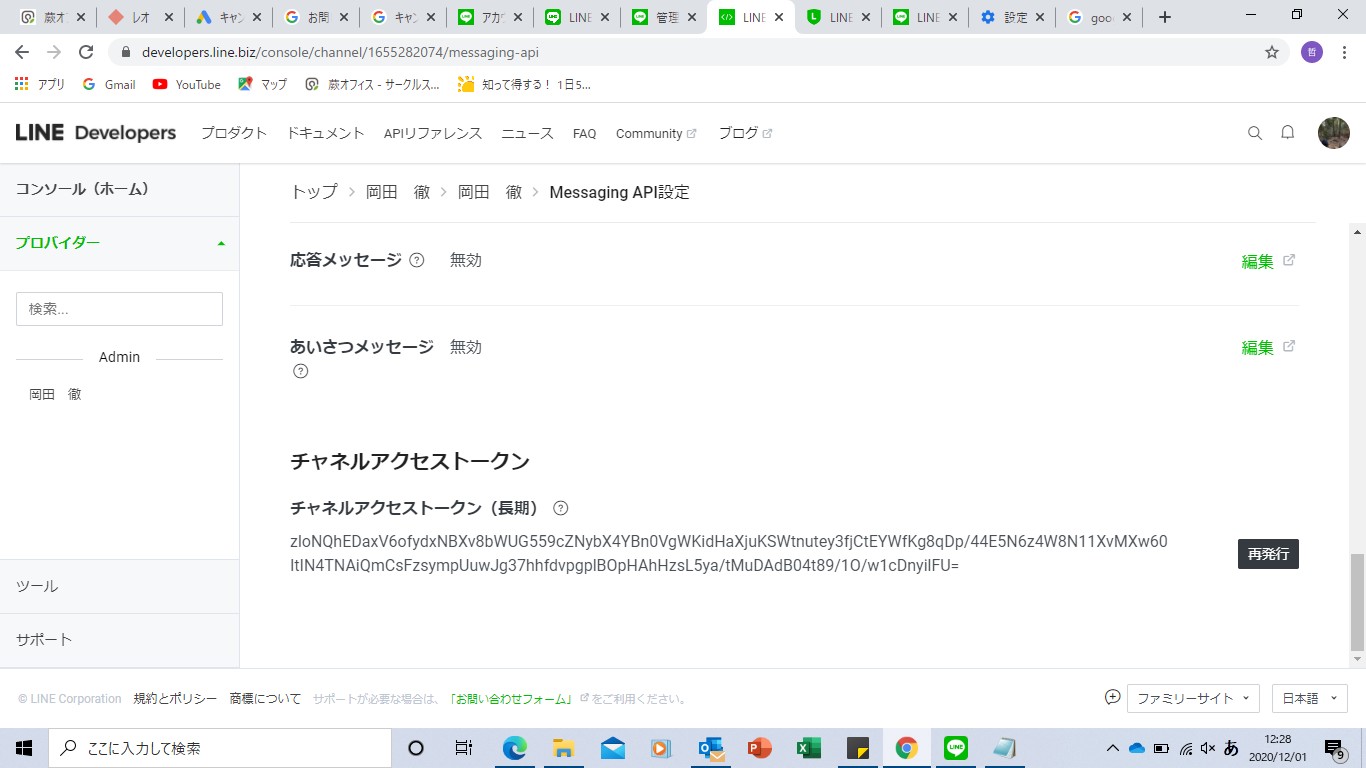Open Windows Start menu
Image resolution: width=1366 pixels, height=768 pixels.
(x=24, y=748)
